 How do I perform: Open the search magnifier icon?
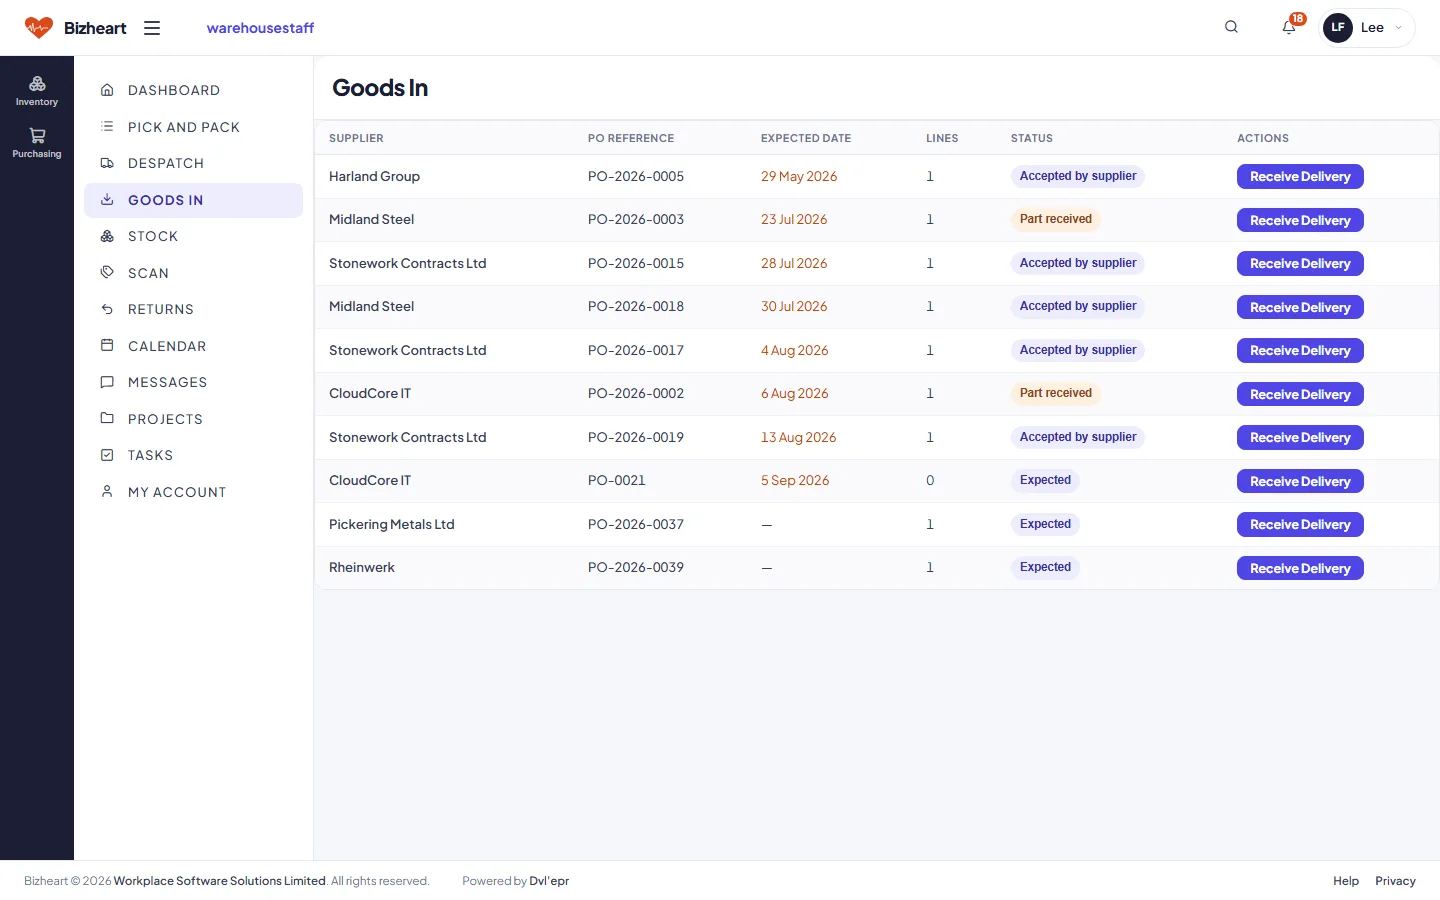(x=1231, y=27)
